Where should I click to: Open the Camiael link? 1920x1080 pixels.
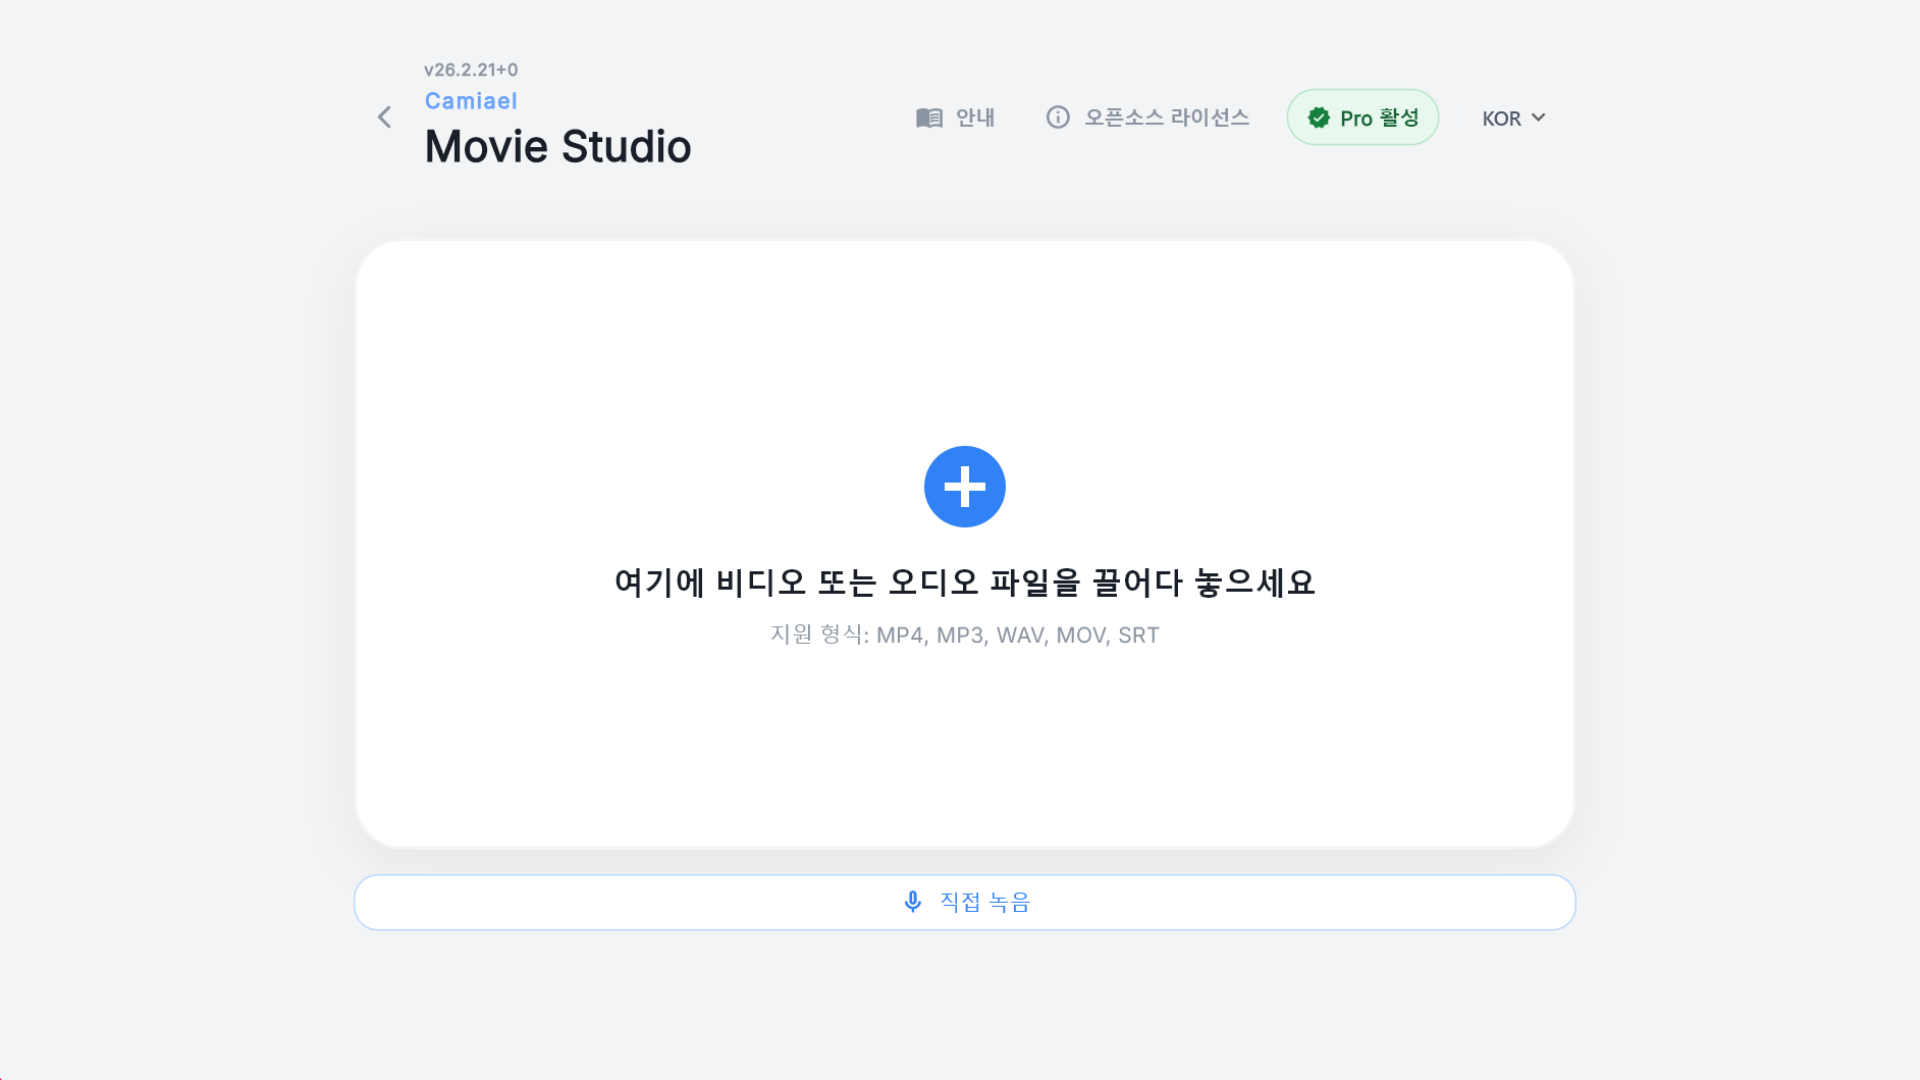(470, 101)
